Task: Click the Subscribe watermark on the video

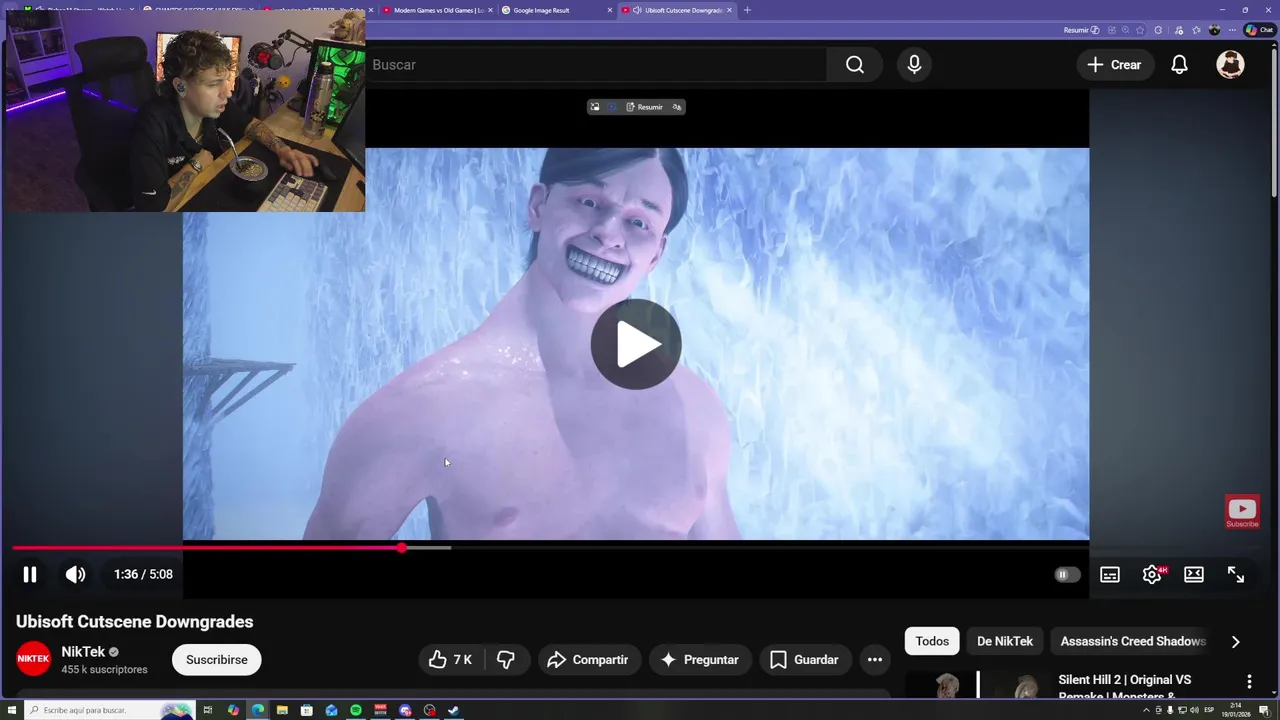Action: click(1242, 512)
